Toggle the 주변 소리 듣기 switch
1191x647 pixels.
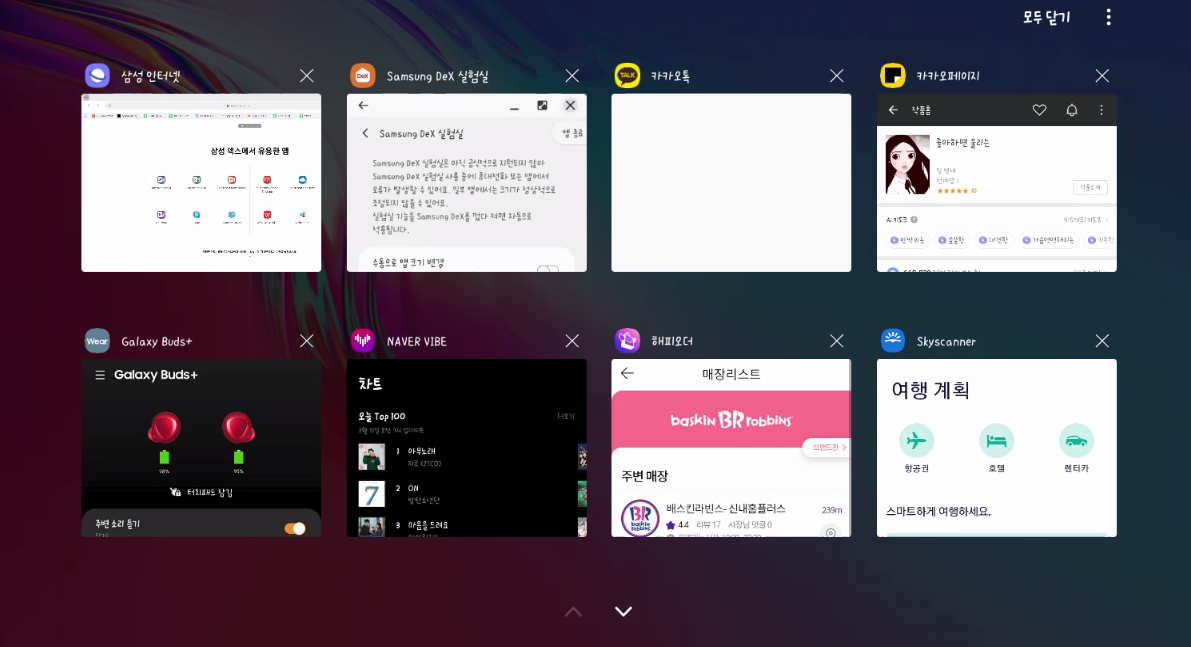(x=295, y=529)
